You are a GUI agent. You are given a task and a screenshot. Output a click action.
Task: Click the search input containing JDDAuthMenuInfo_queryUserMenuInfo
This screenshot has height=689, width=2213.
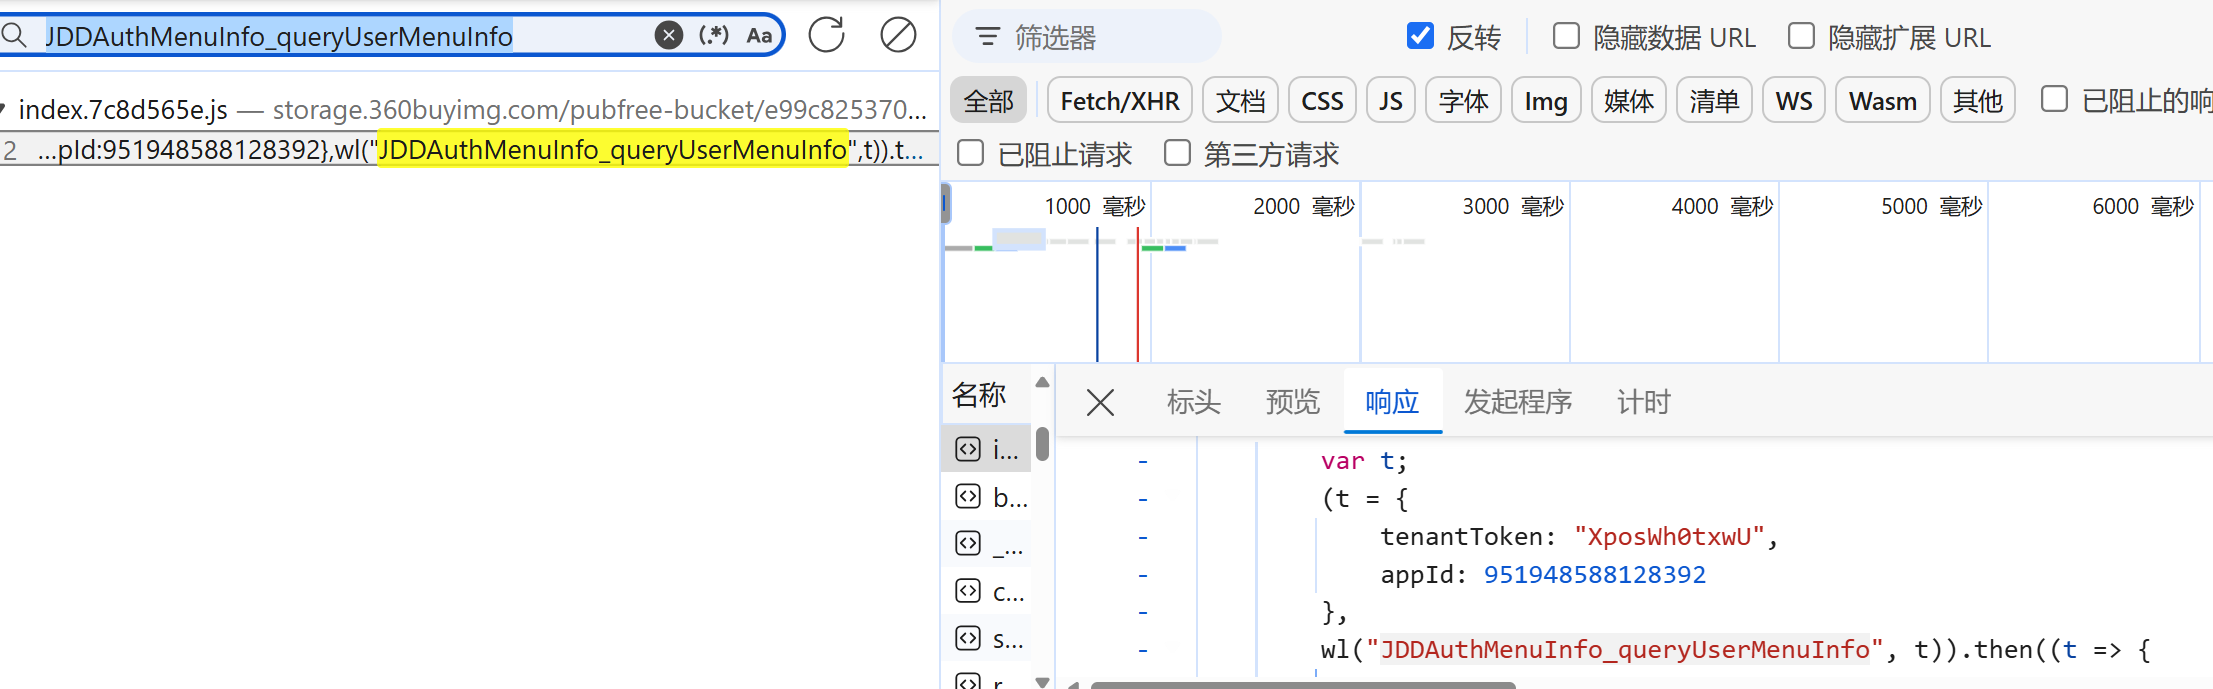(x=345, y=36)
